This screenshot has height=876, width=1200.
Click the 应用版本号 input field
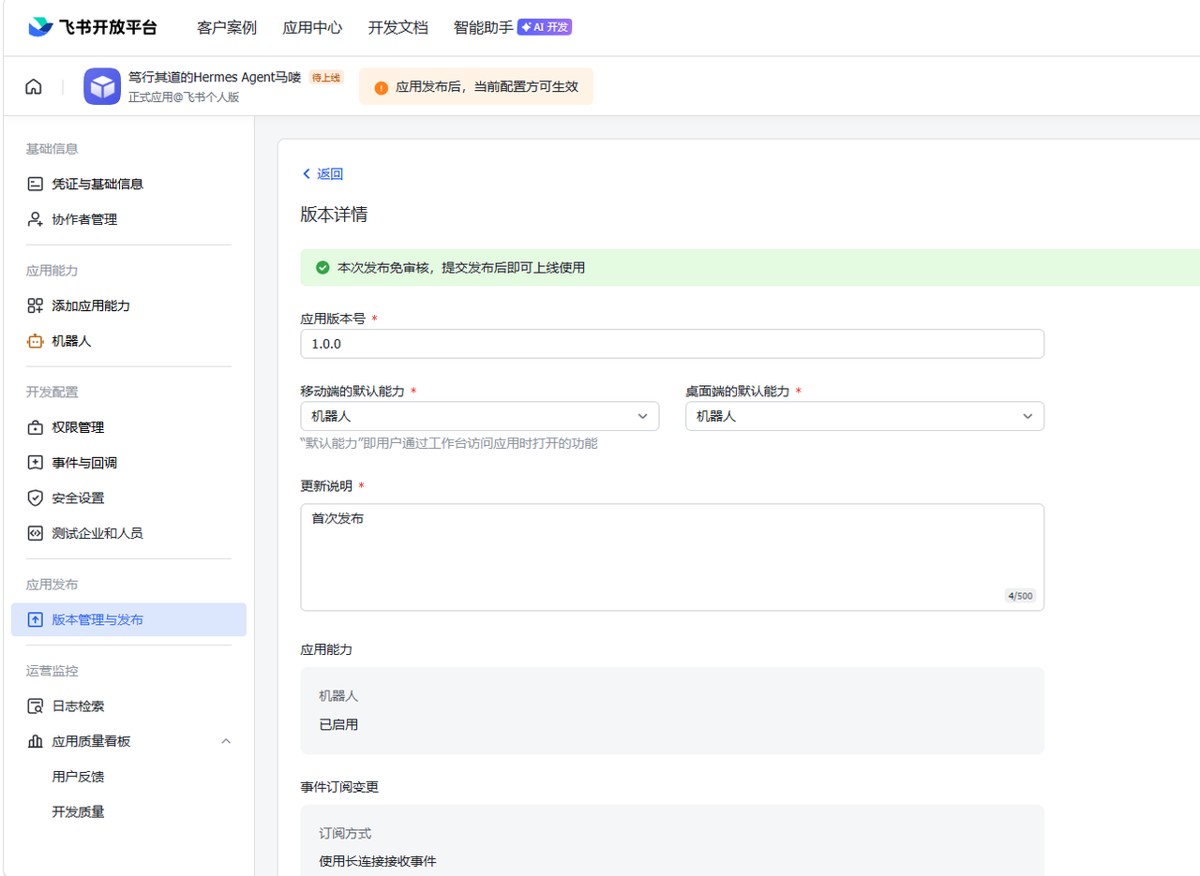672,344
